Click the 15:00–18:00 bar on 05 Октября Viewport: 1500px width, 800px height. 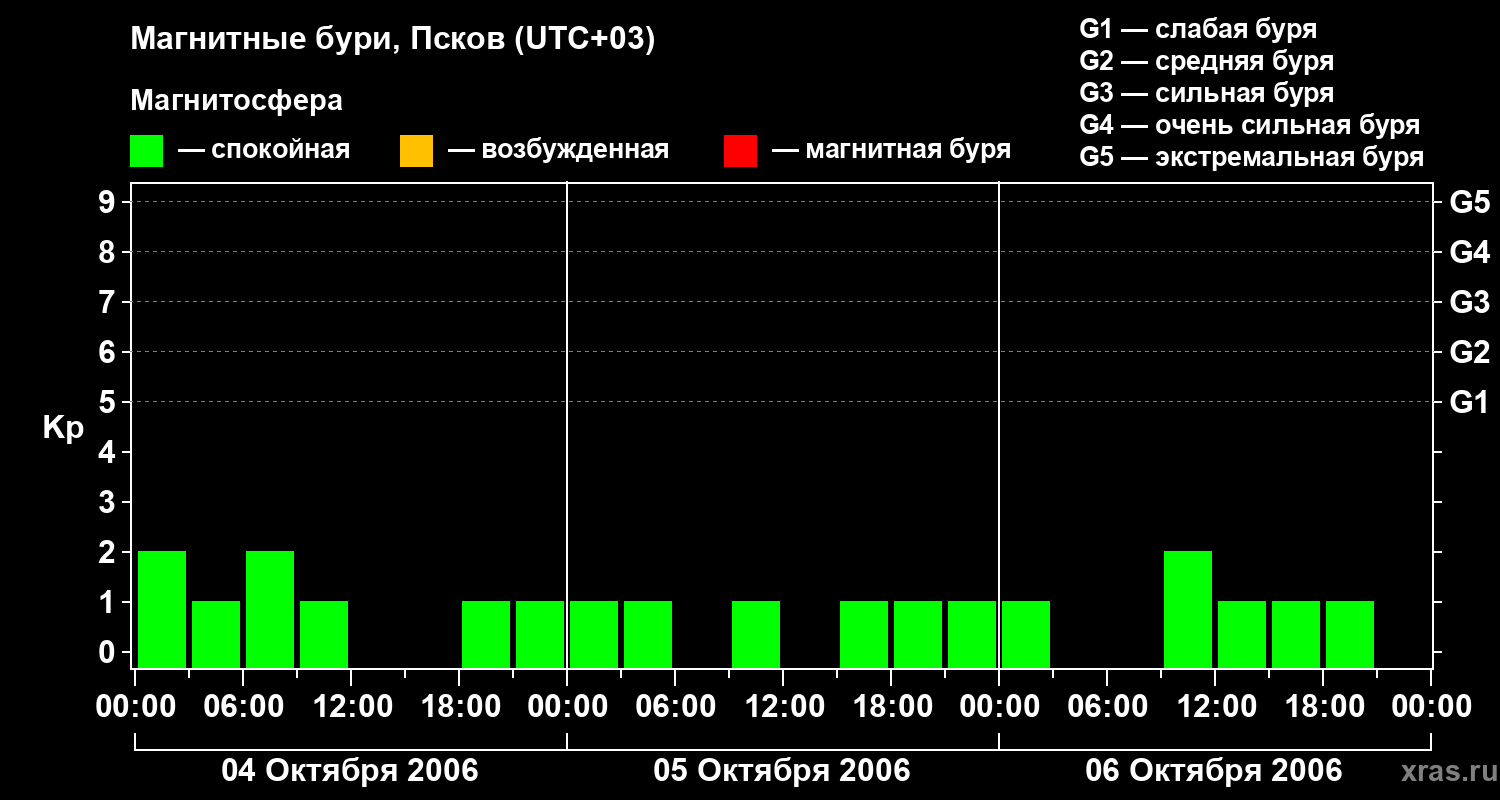[x=864, y=634]
